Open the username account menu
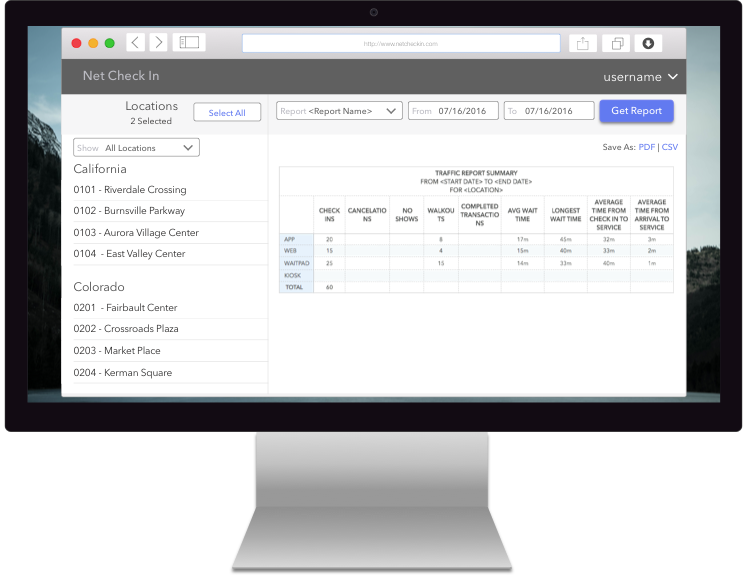The width and height of the screenshot is (747, 579). 641,77
